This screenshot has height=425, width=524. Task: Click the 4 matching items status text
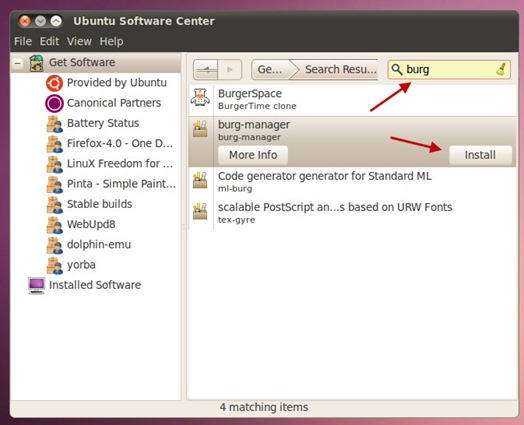pos(264,407)
